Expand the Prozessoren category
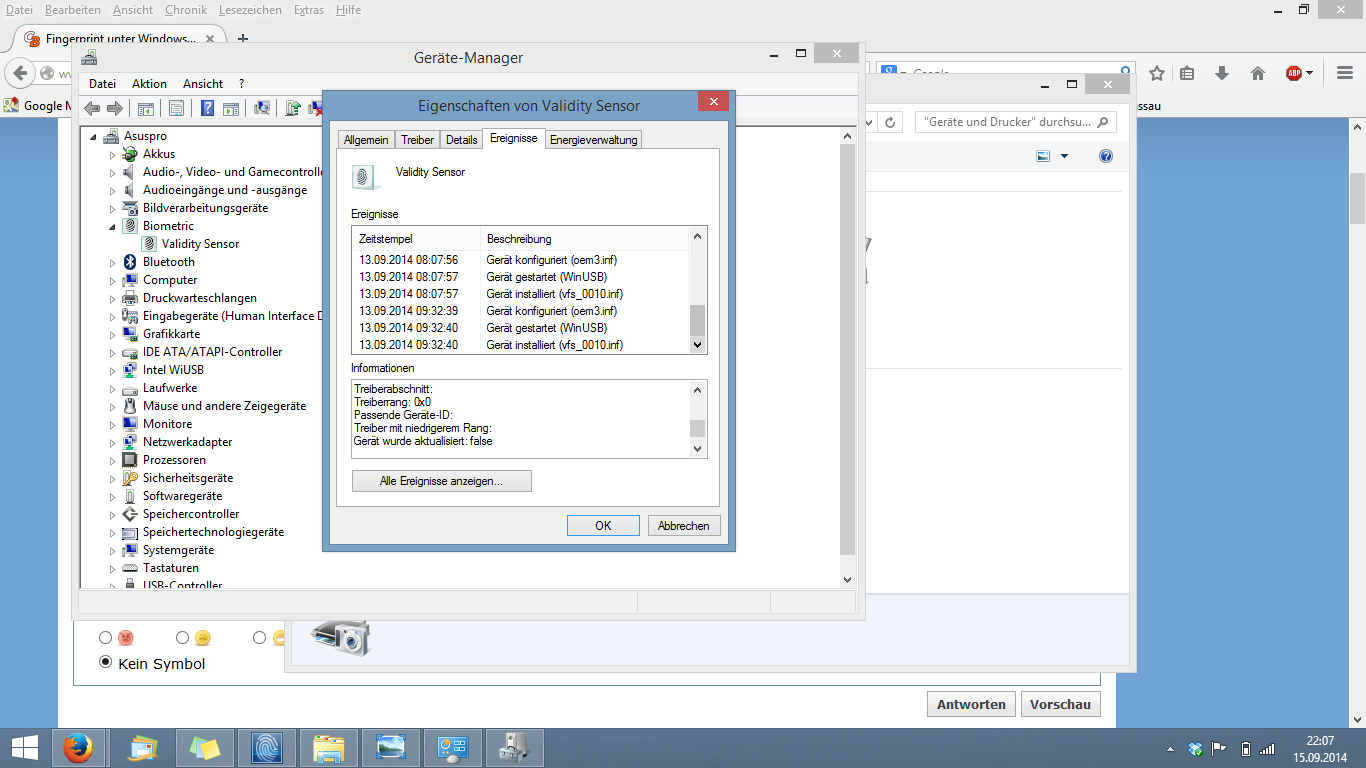 (x=113, y=460)
